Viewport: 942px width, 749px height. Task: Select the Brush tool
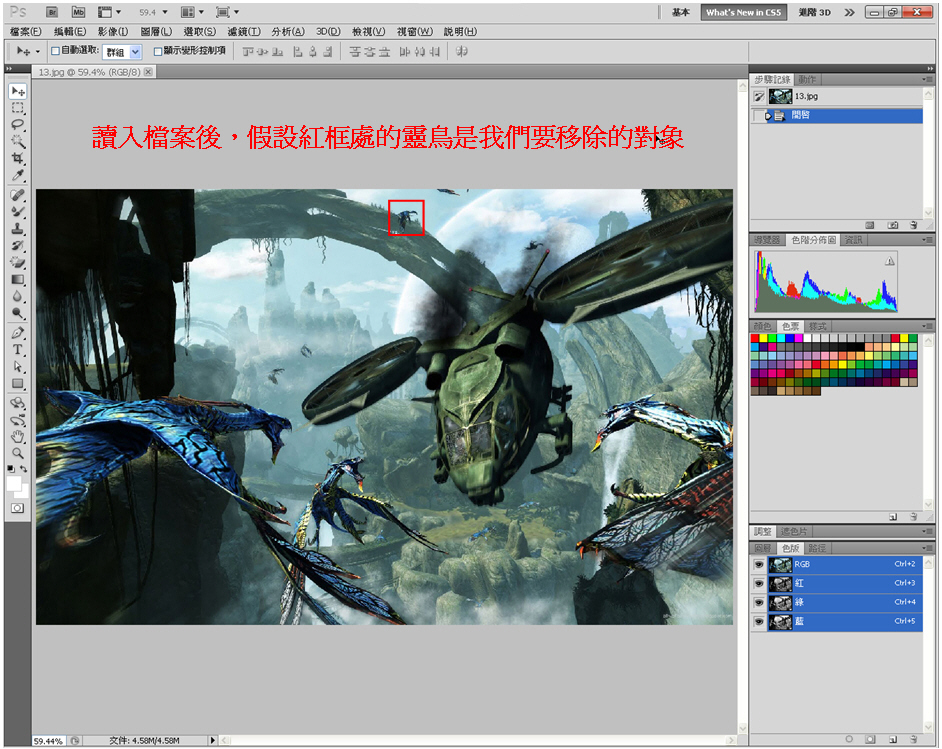coord(17,212)
